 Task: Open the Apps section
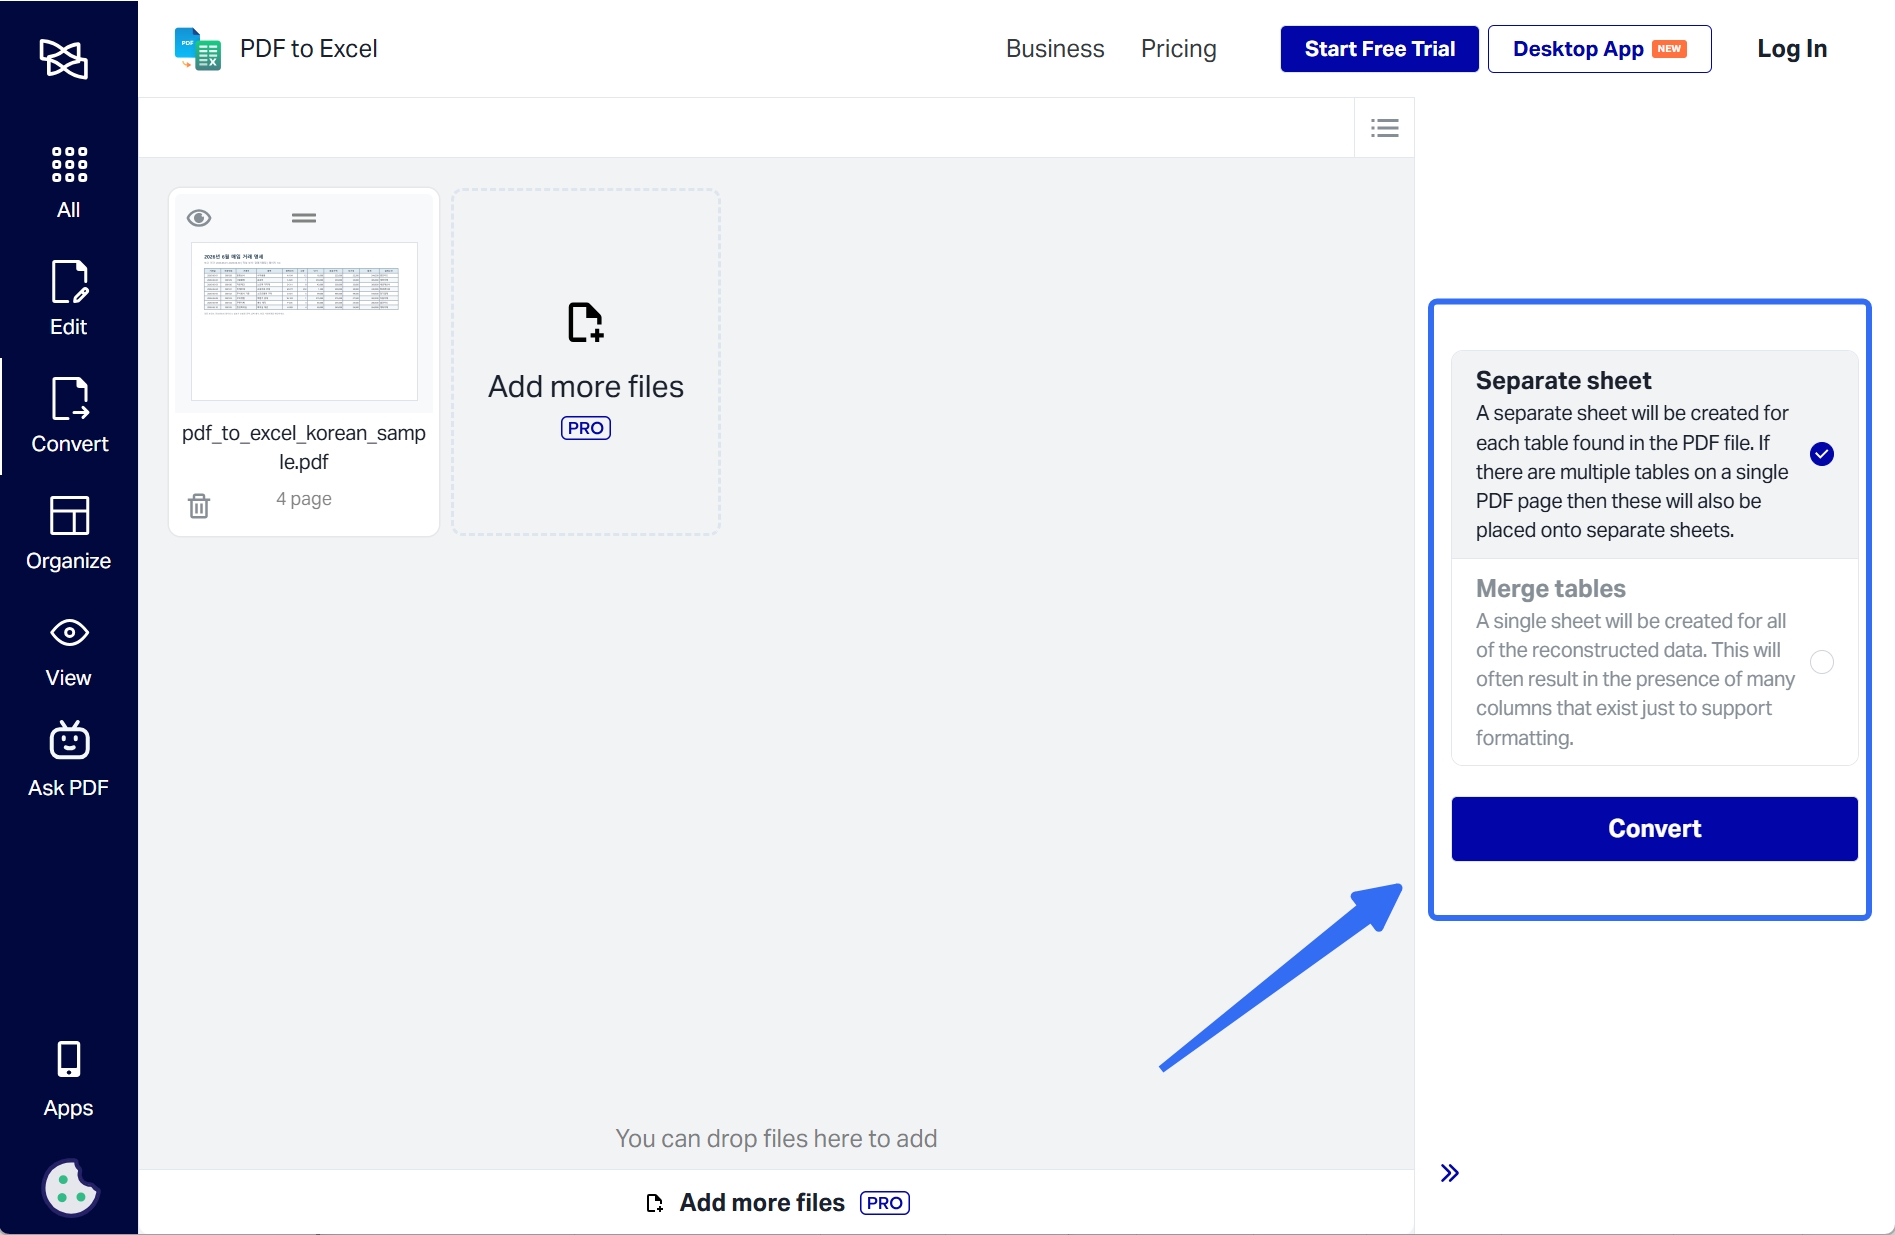point(68,1080)
